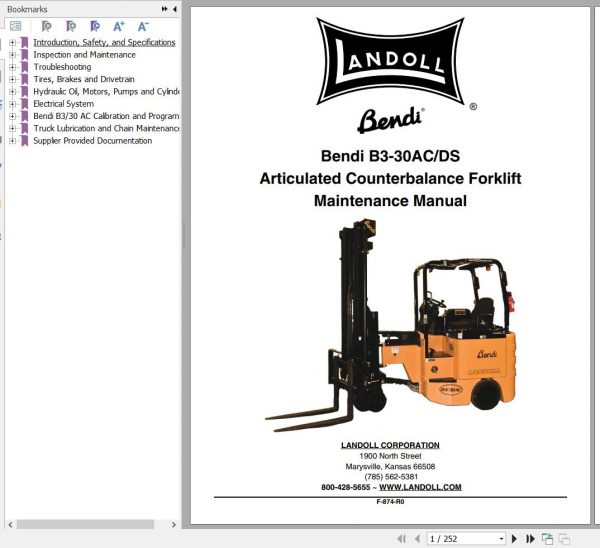Click the Marysville, Kansas 66508 address line
Image resolution: width=600 pixels, height=548 pixels.
390,466
